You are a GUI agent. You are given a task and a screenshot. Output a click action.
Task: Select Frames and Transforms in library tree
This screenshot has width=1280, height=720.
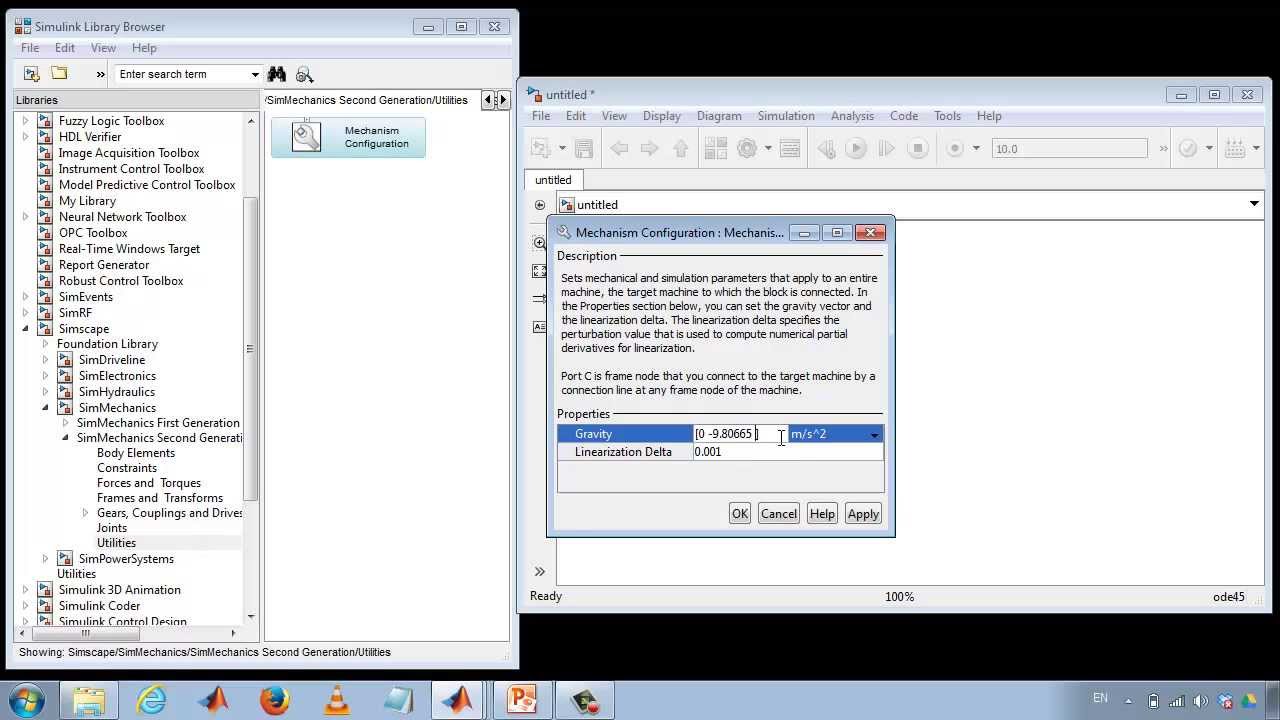click(x=160, y=498)
